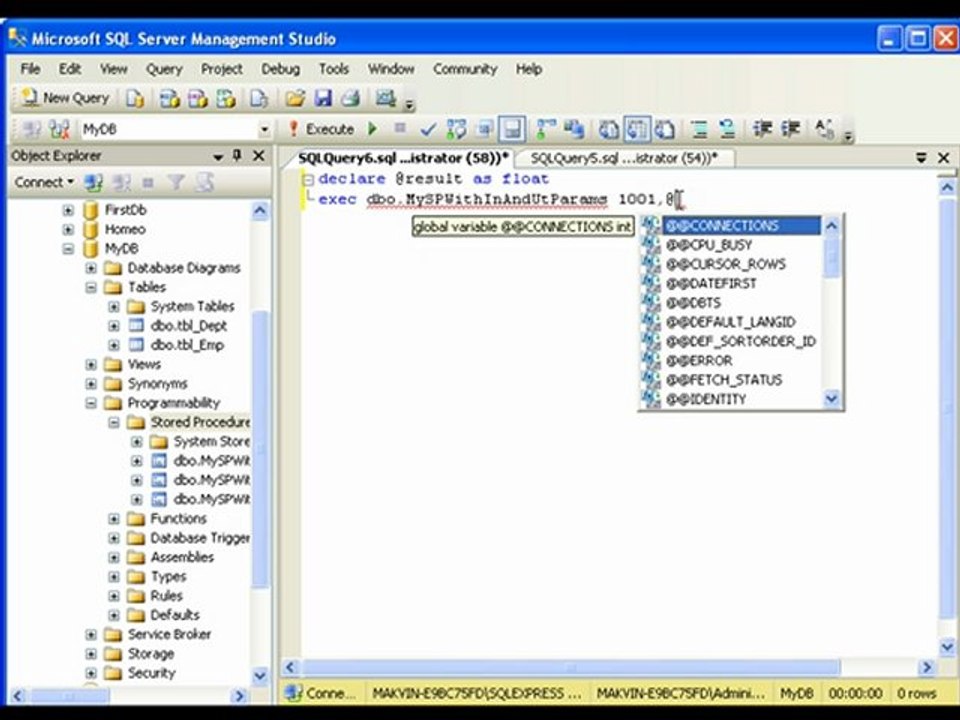The width and height of the screenshot is (960, 720).
Task: Open the saved file folder icon
Action: coord(294,98)
